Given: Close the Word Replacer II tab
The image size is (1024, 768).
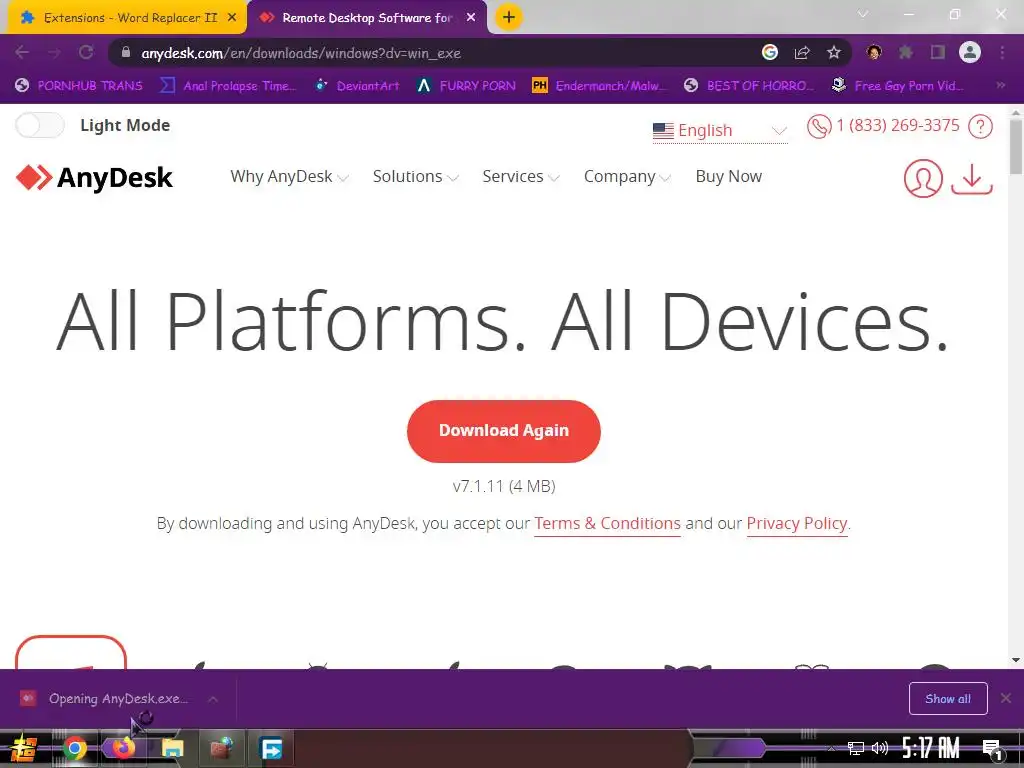Looking at the screenshot, I should point(232,18).
